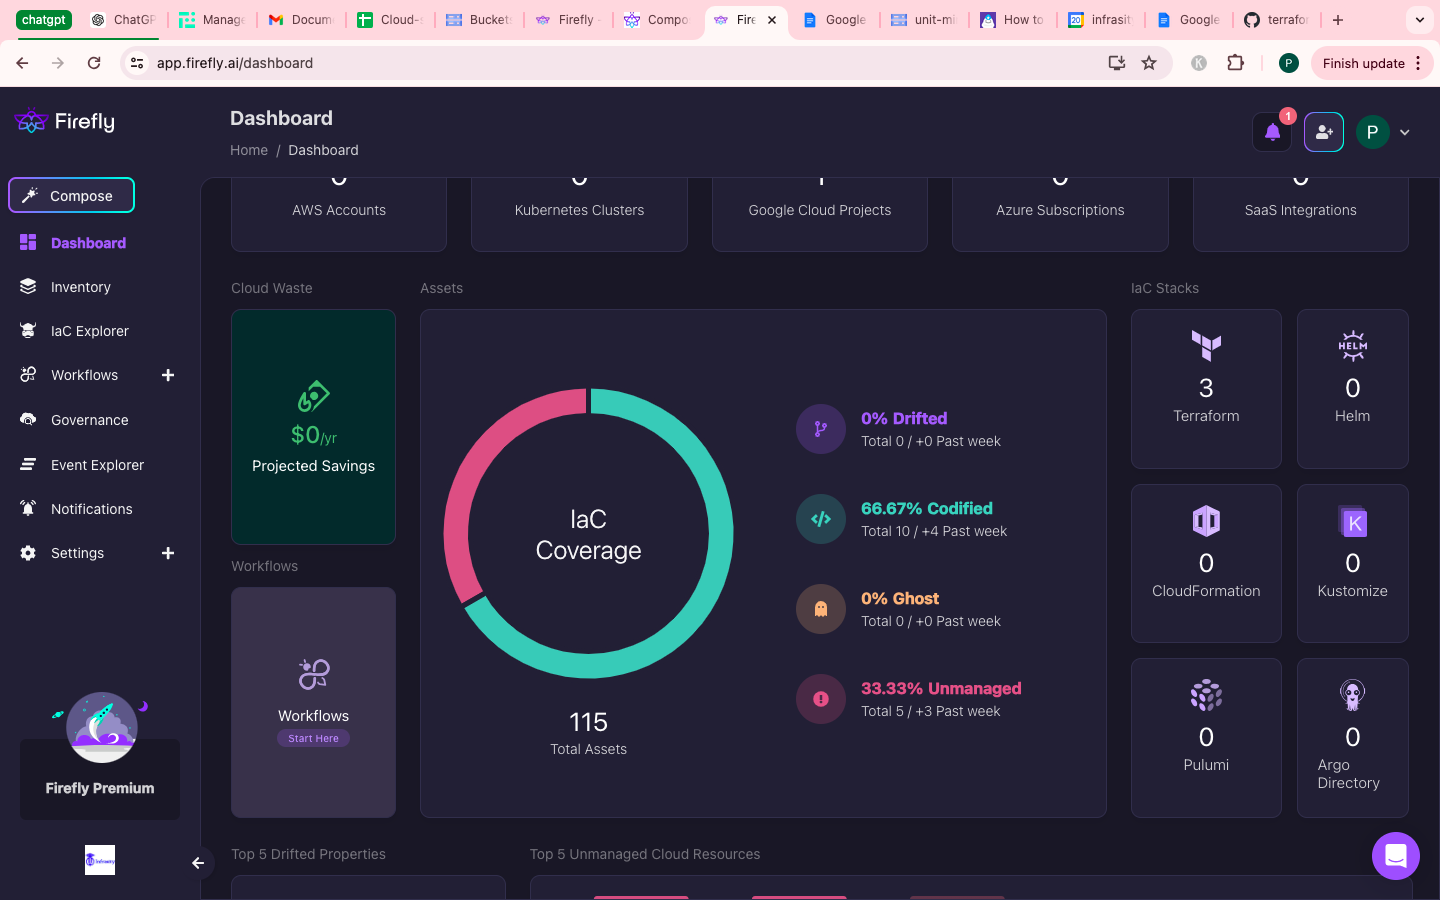
Task: Switch to the Dashboard menu item
Action: tap(88, 242)
